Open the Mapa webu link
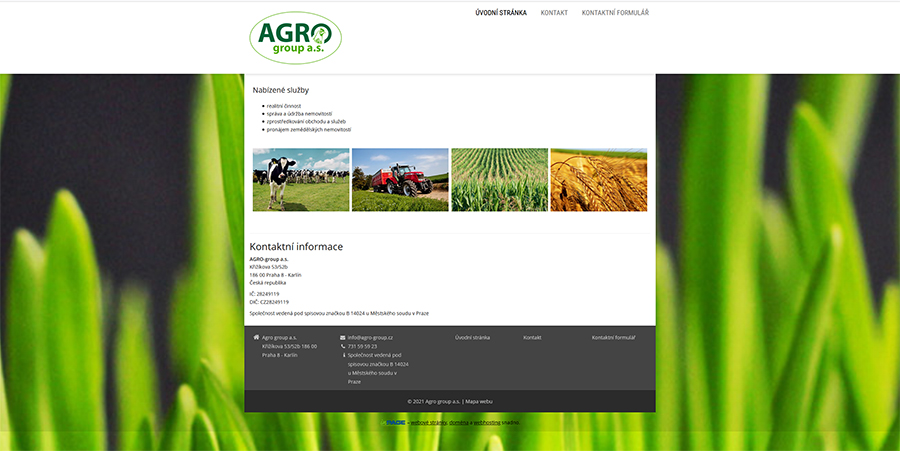The width and height of the screenshot is (900, 451). tap(479, 401)
